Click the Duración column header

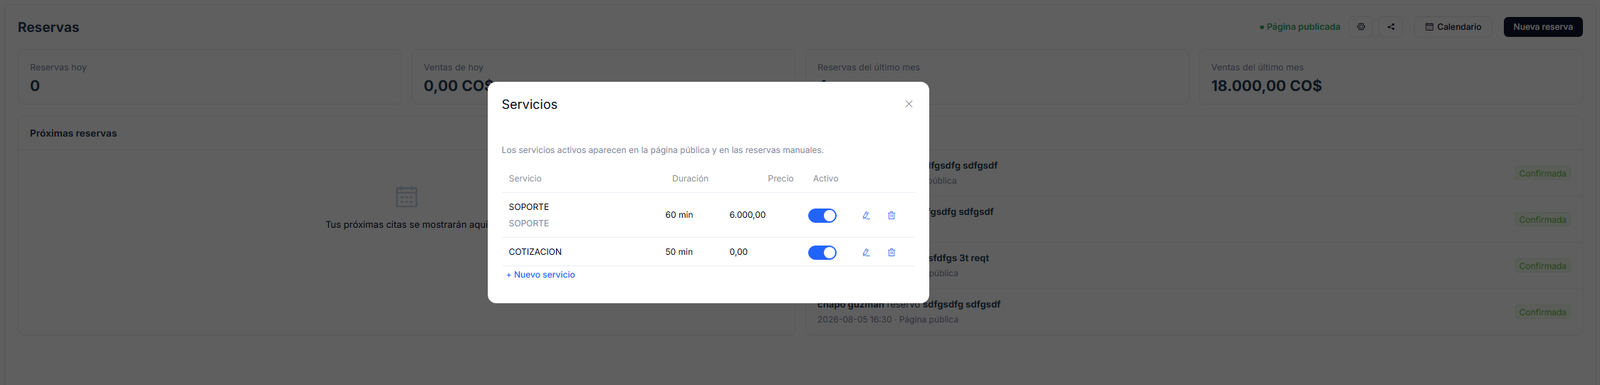coord(690,179)
